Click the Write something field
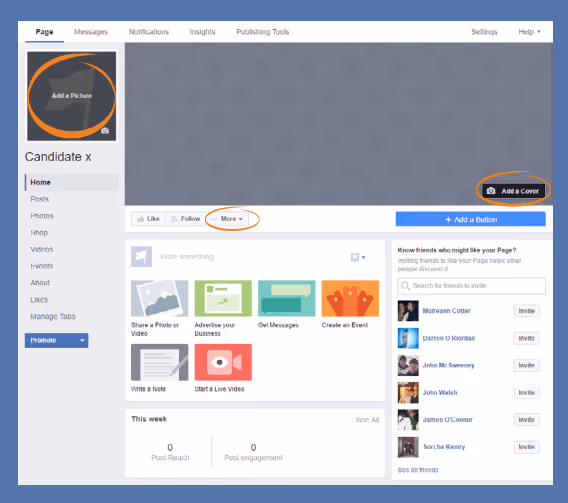 click(187, 257)
